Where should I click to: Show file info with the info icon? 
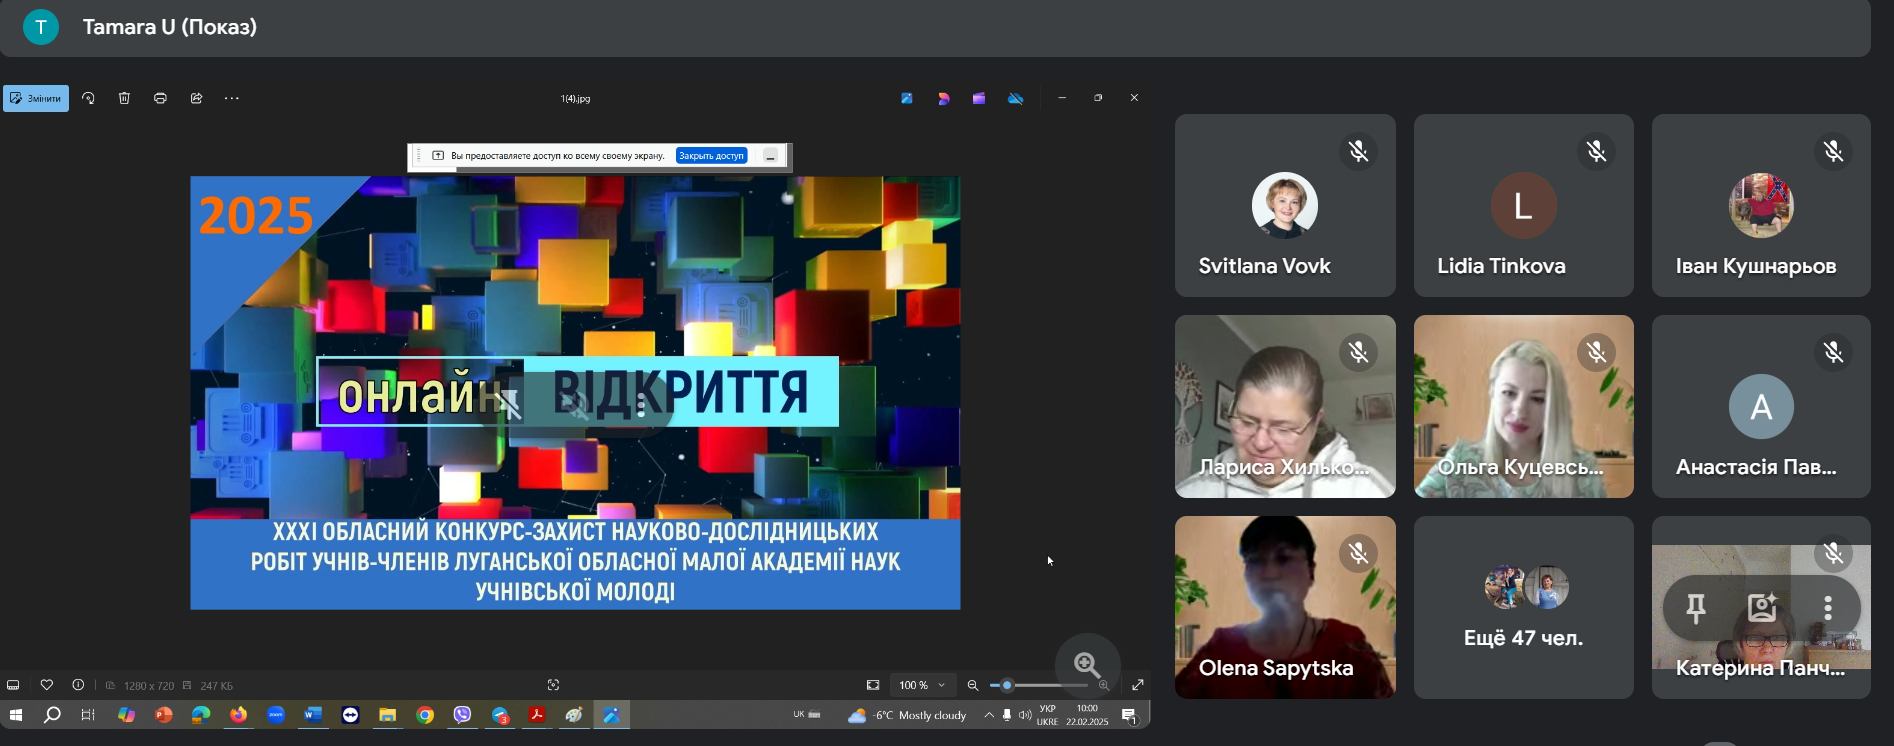pos(78,685)
